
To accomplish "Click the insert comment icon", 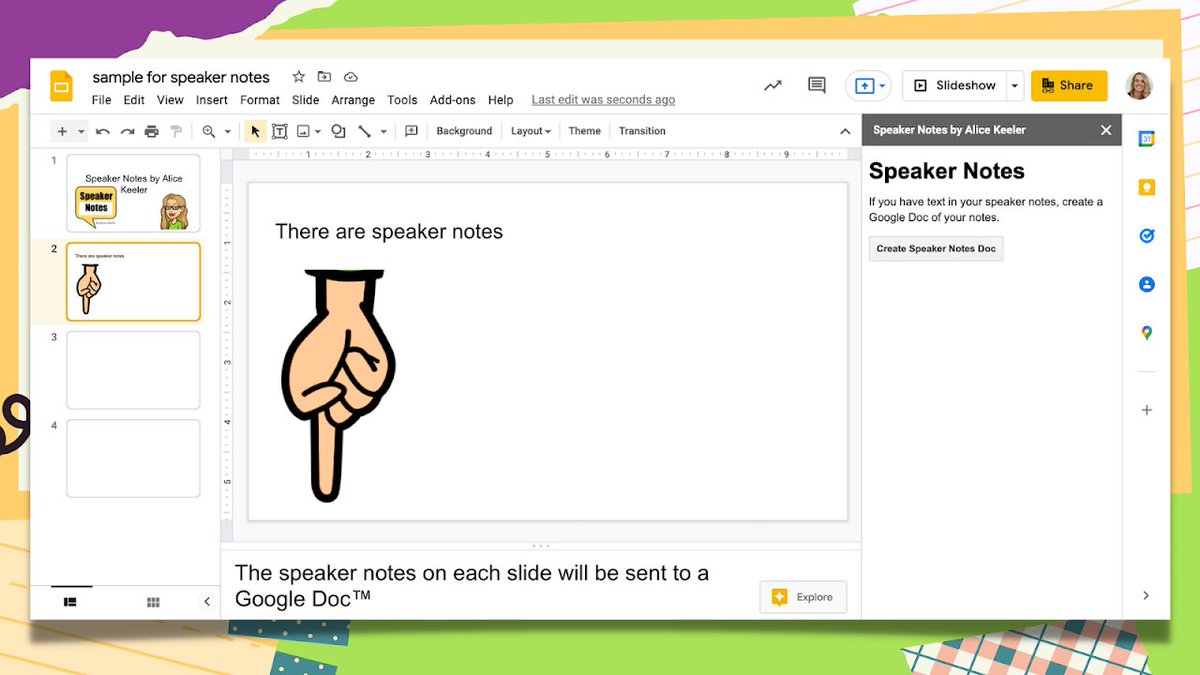I will pos(411,131).
